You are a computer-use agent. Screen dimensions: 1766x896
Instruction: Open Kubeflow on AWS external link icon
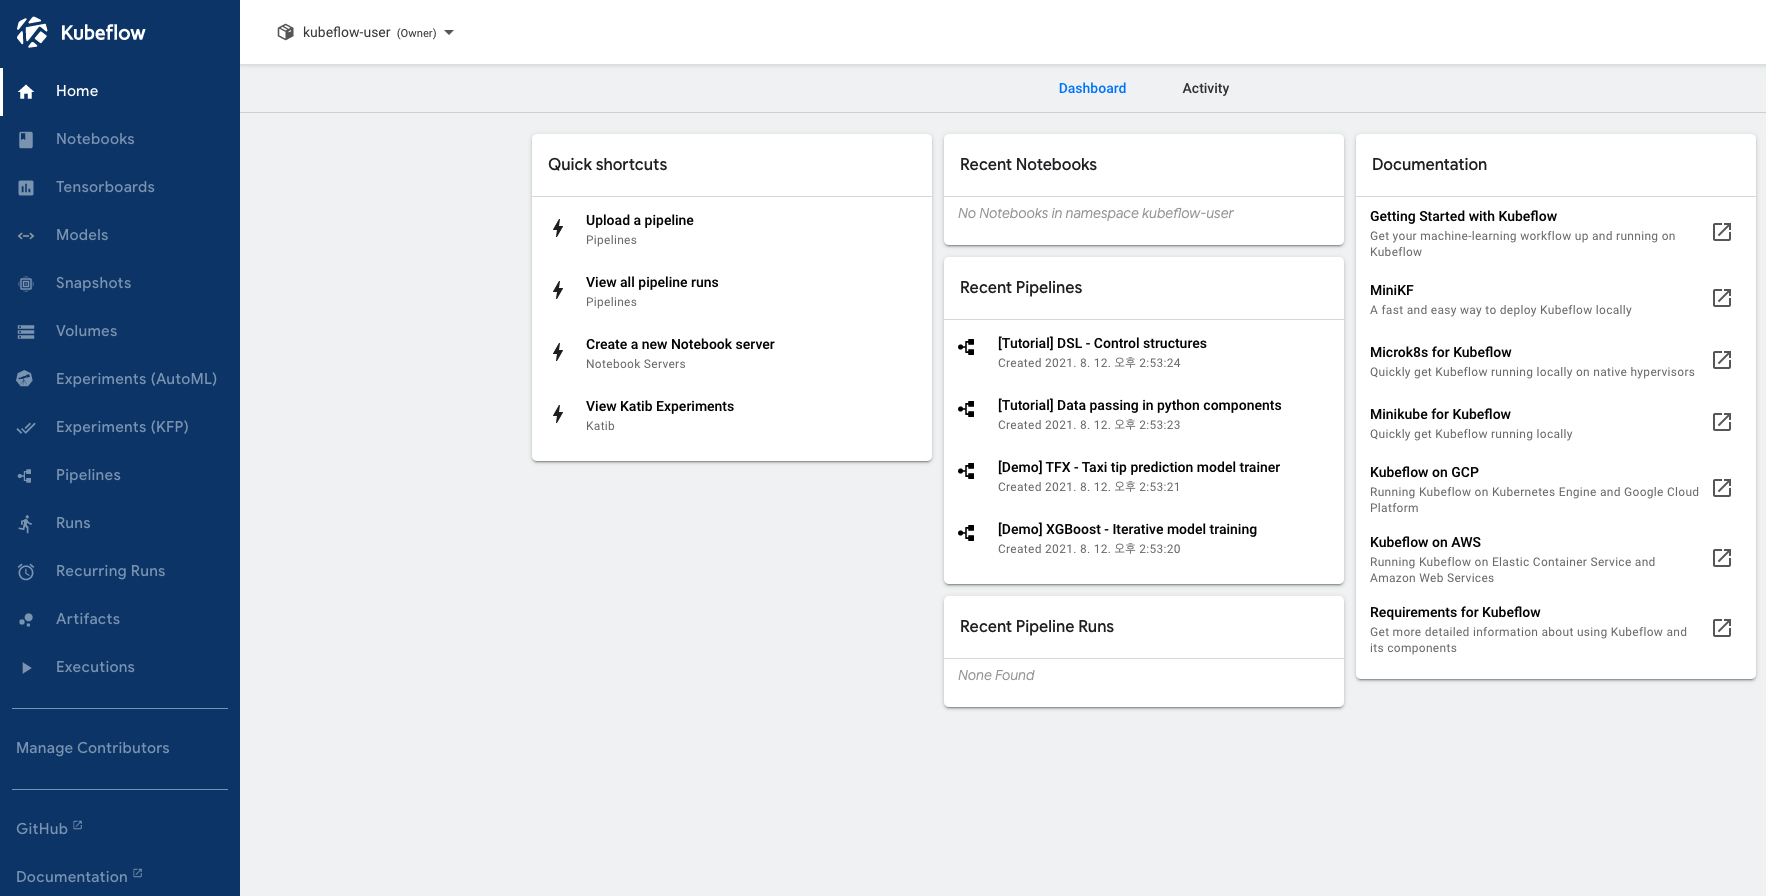click(1722, 558)
